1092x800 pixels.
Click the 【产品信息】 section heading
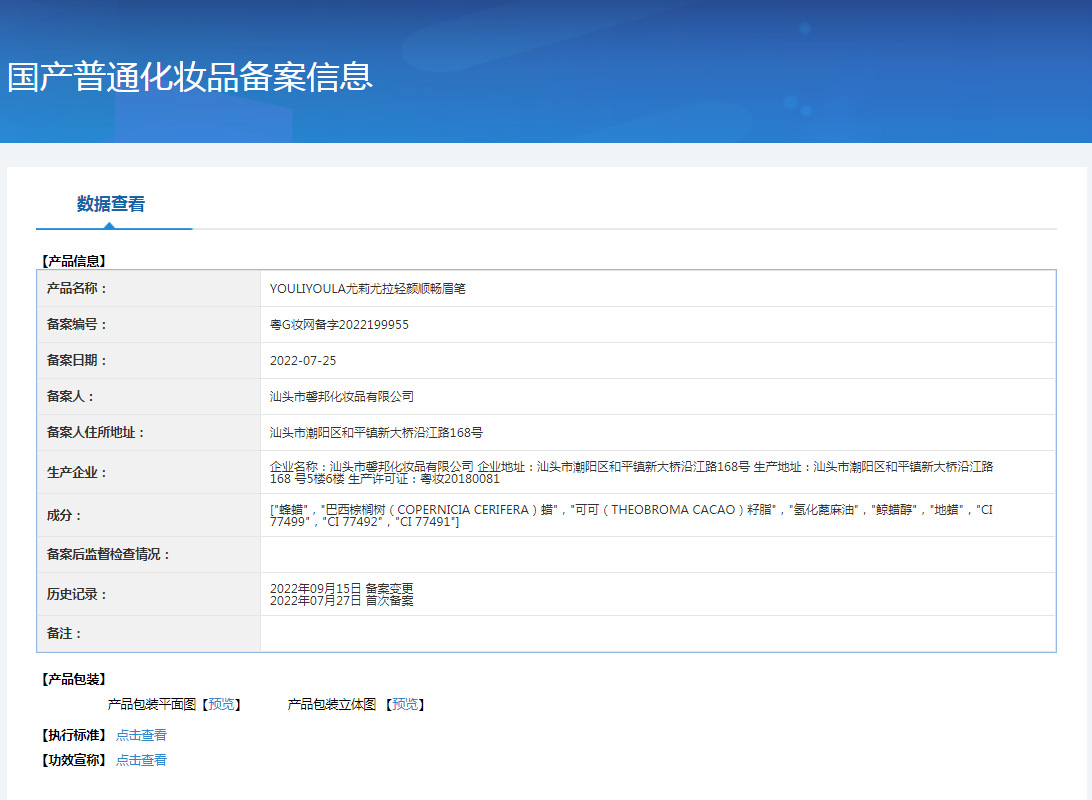coord(74,261)
